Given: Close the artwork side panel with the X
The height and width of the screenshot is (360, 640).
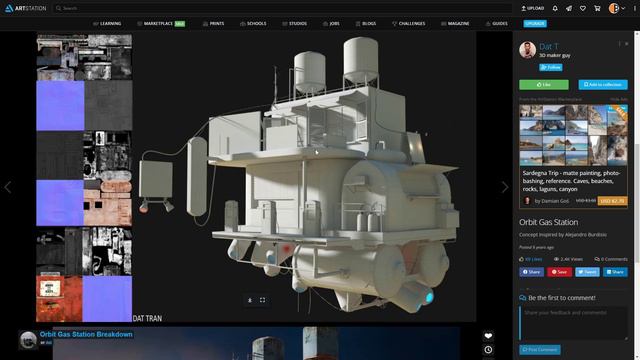Looking at the screenshot, I should click(627, 44).
